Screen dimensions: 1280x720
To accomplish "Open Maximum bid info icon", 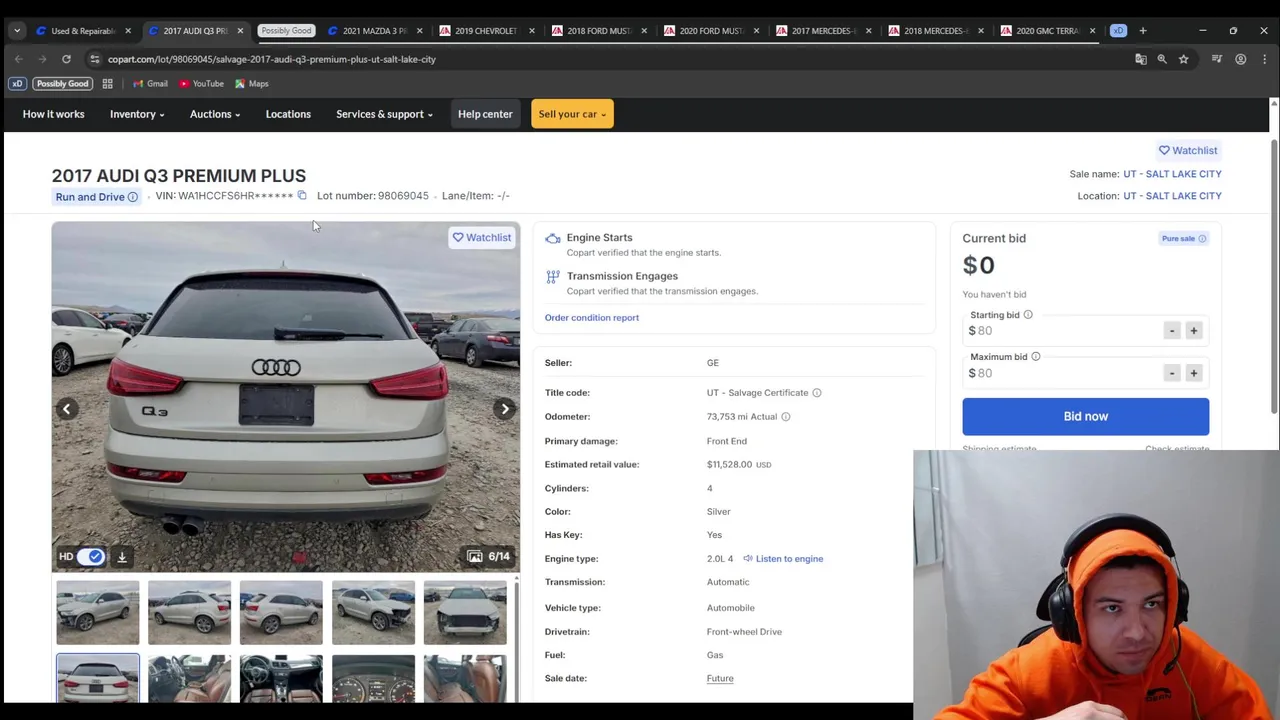I will point(1035,357).
